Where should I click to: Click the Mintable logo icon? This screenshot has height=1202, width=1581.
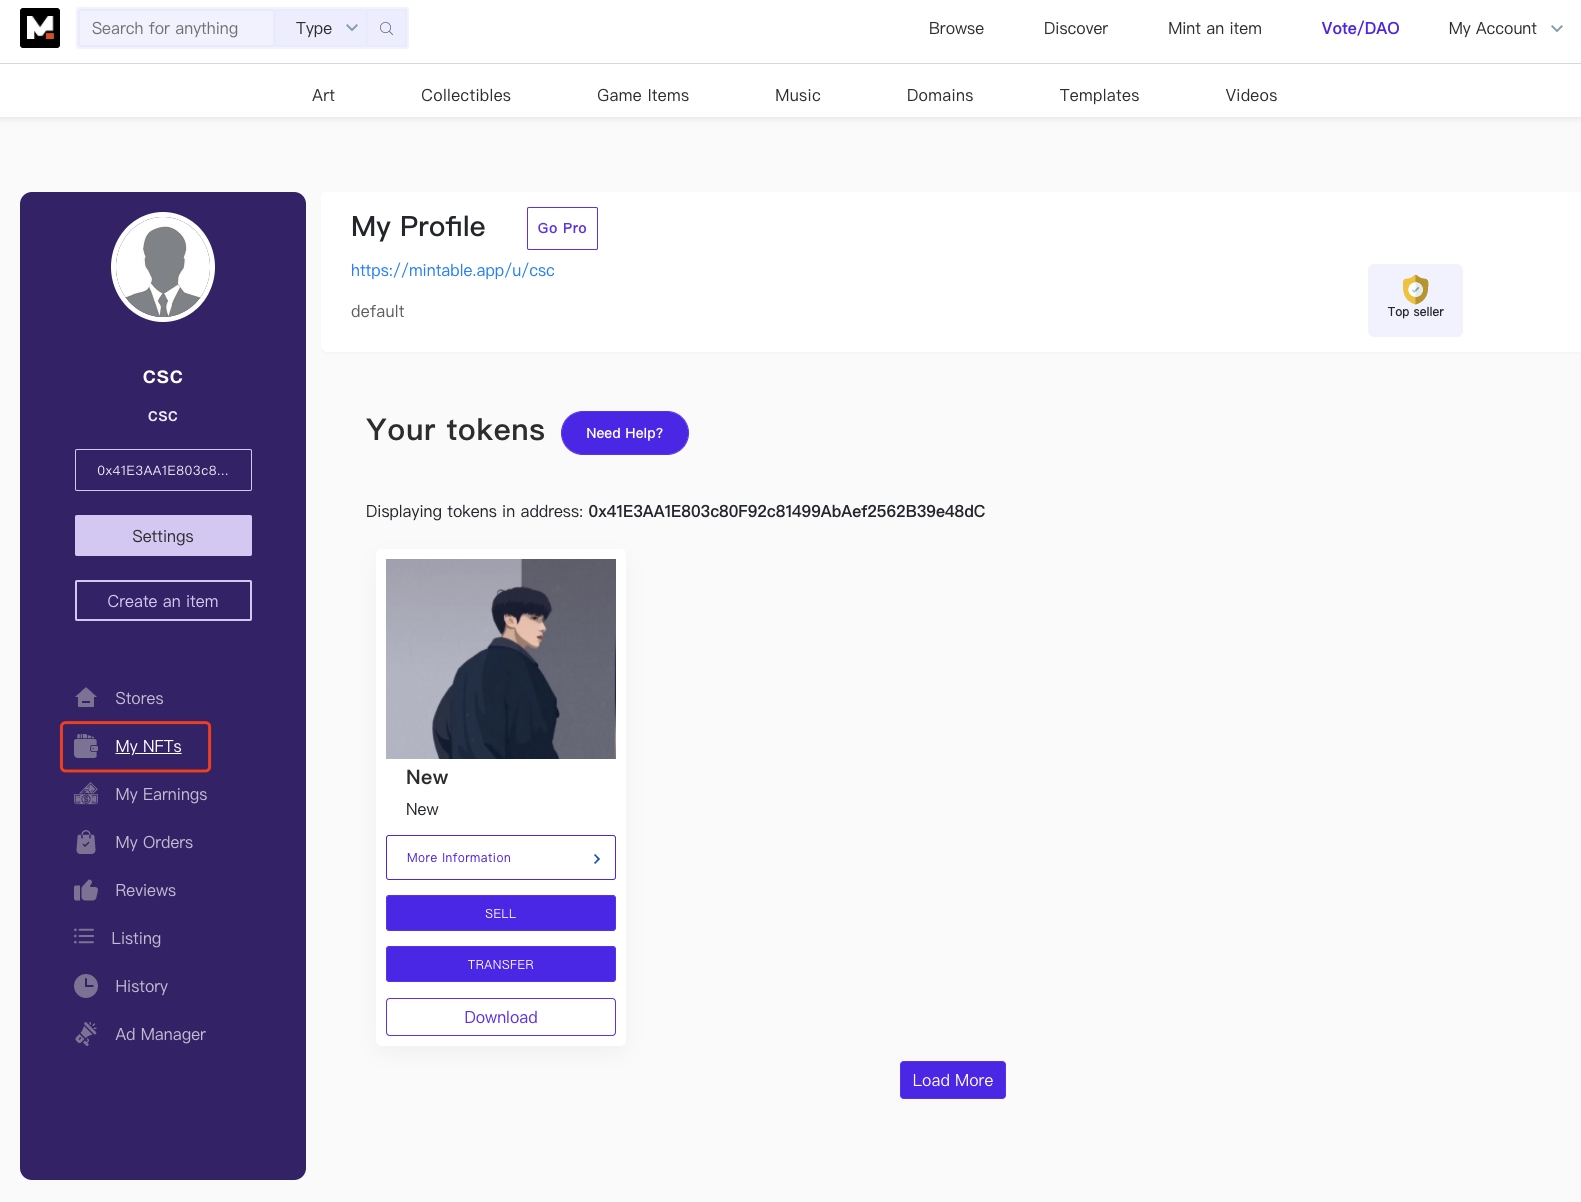(x=40, y=28)
